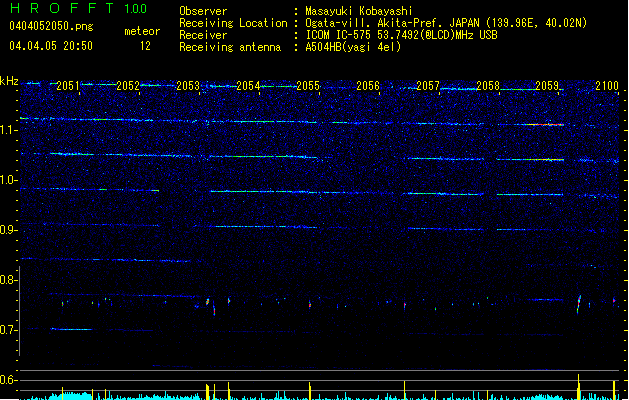Click the 'meteor' label

pos(142,31)
